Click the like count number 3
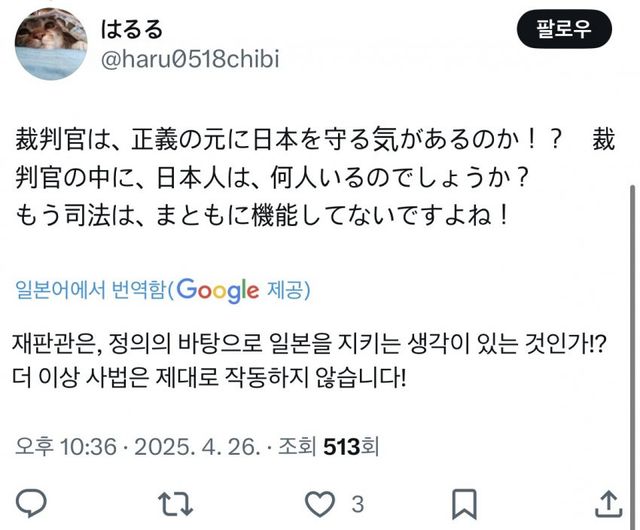 tap(356, 502)
